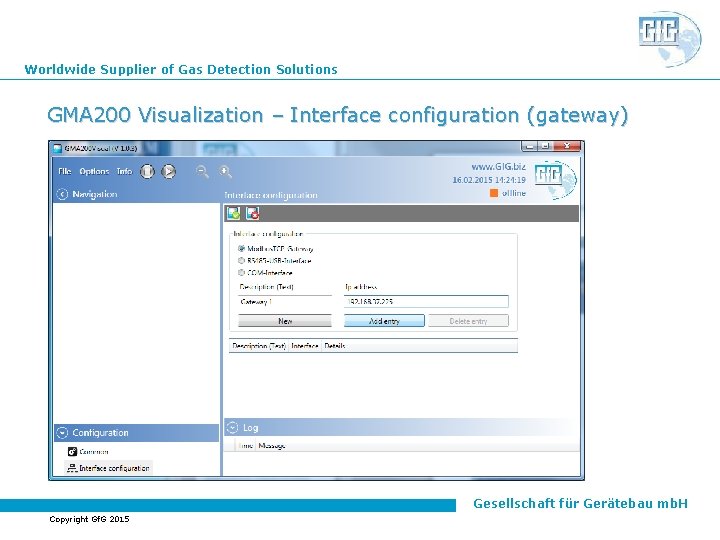Close the GMA200Visual window
This screenshot has height=540, width=720.
coord(567,146)
